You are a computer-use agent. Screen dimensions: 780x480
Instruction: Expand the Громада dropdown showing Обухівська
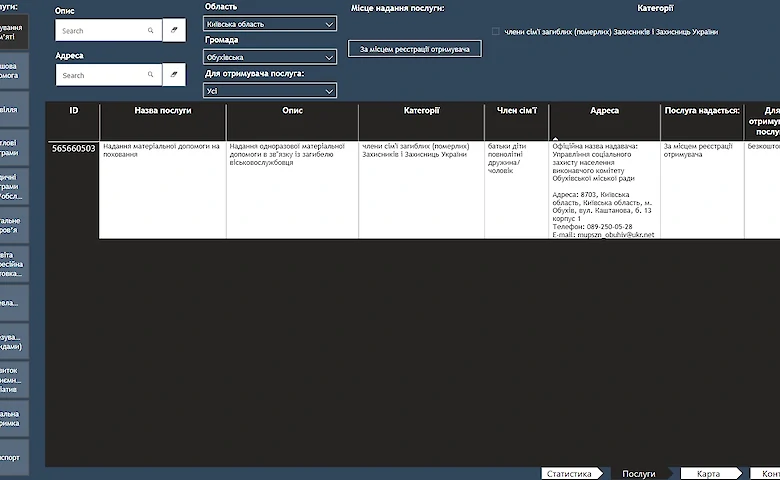(270, 57)
